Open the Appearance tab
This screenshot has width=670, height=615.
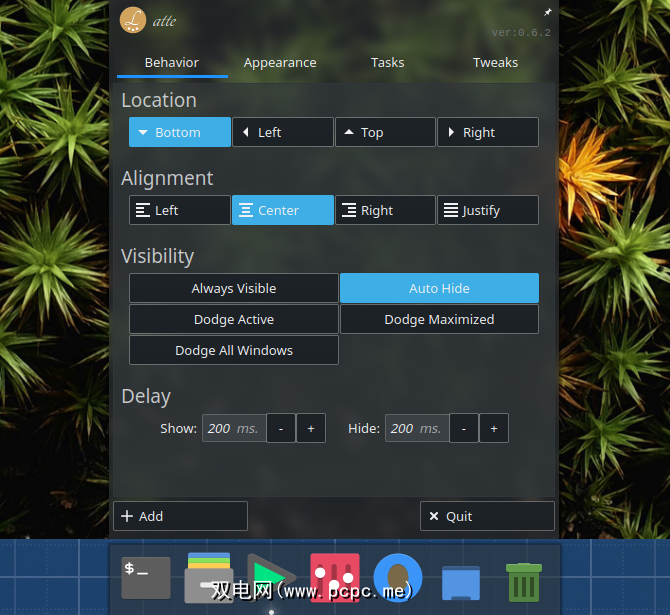(280, 63)
